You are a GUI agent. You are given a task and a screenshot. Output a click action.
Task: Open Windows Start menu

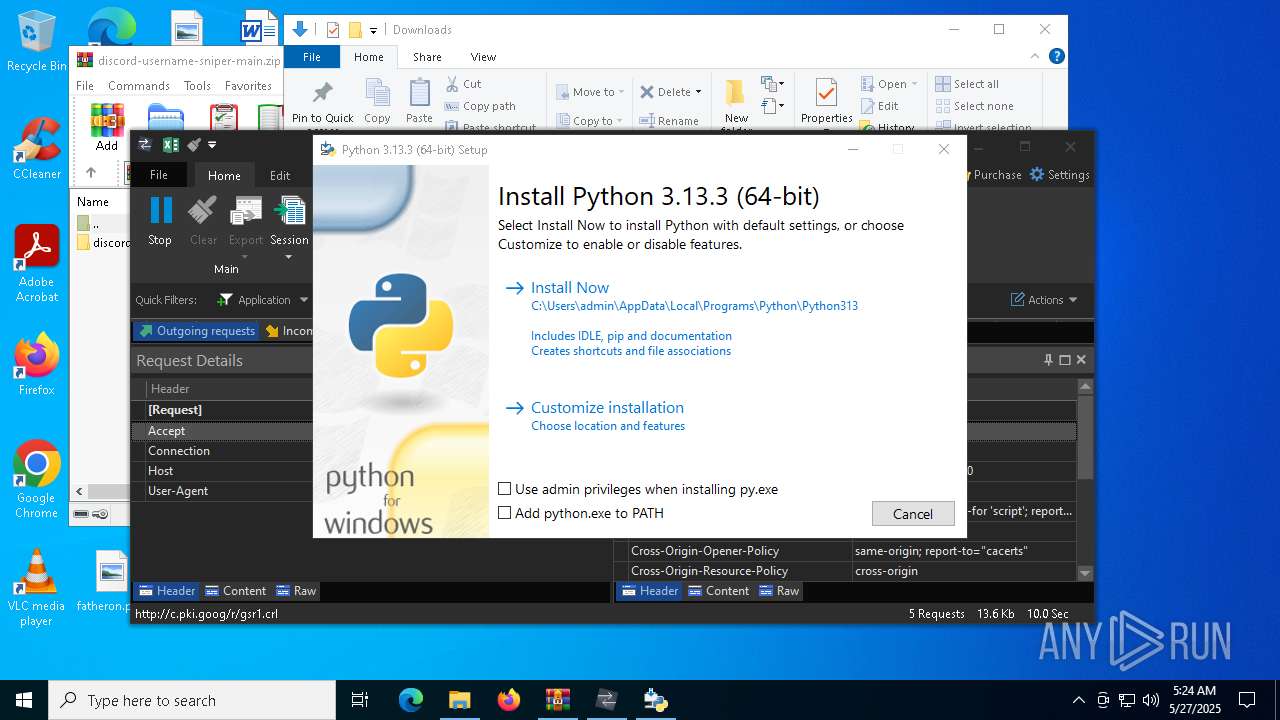pos(24,700)
